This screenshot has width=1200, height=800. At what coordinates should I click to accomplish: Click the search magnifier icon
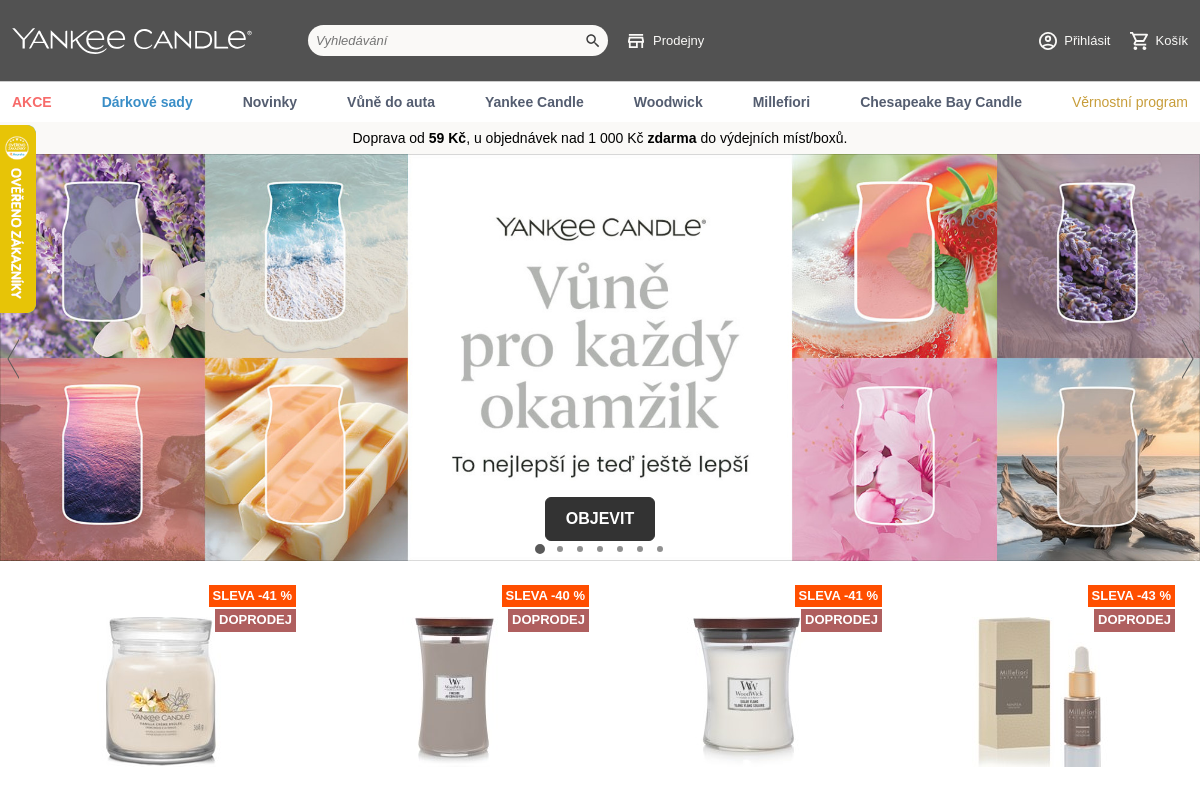(x=593, y=41)
